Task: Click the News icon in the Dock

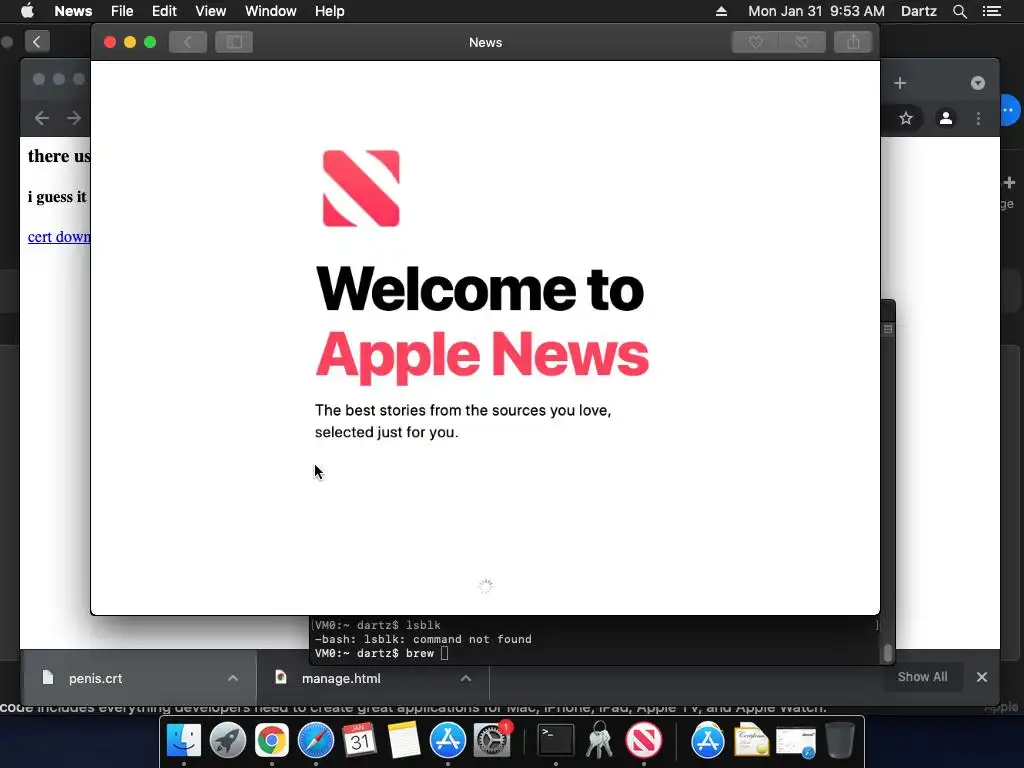Action: tap(644, 741)
